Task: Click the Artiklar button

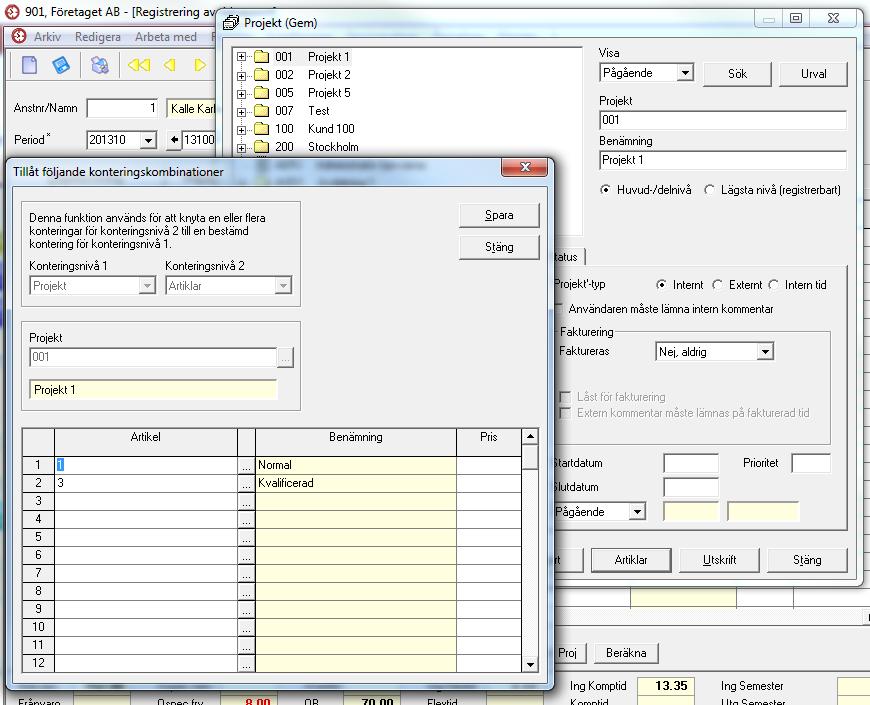Action: pyautogui.click(x=631, y=560)
